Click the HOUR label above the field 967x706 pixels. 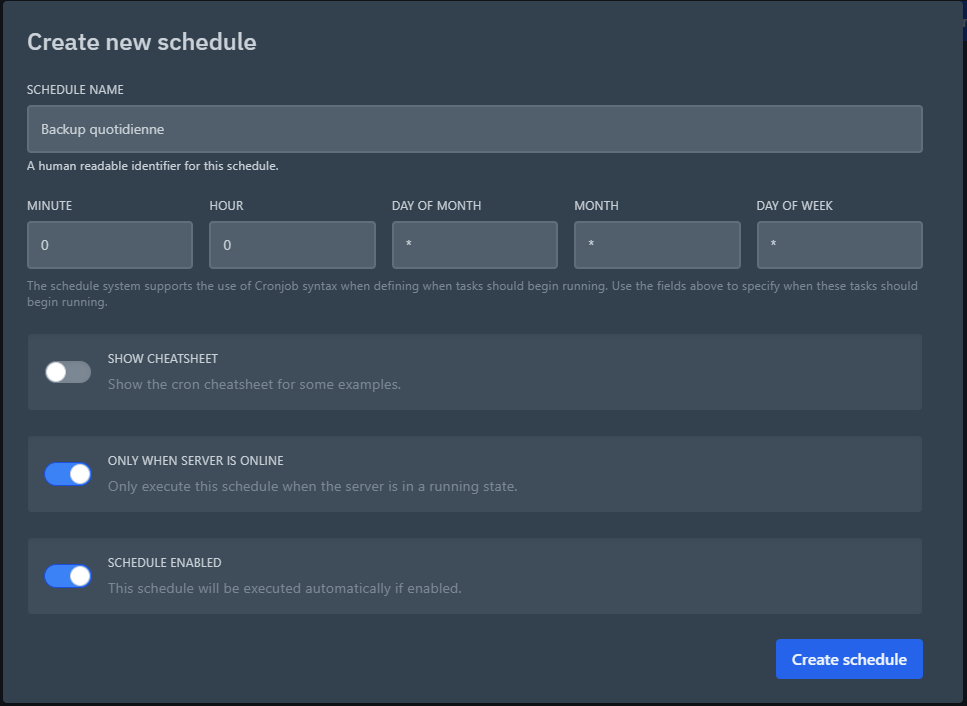(x=226, y=206)
